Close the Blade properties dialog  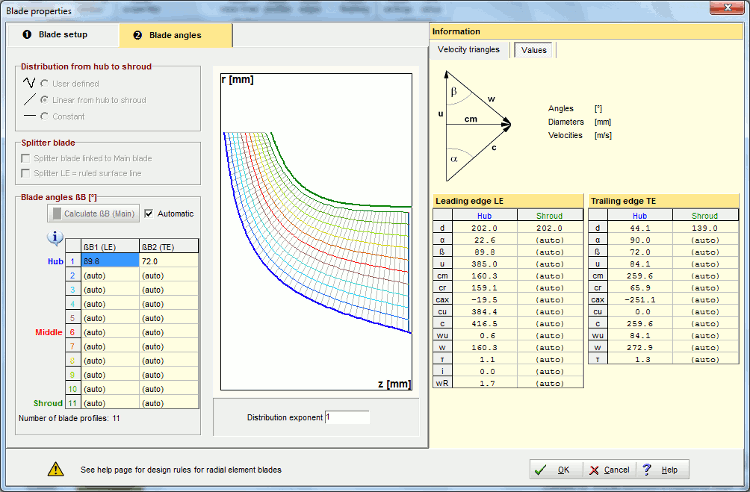click(x=727, y=8)
